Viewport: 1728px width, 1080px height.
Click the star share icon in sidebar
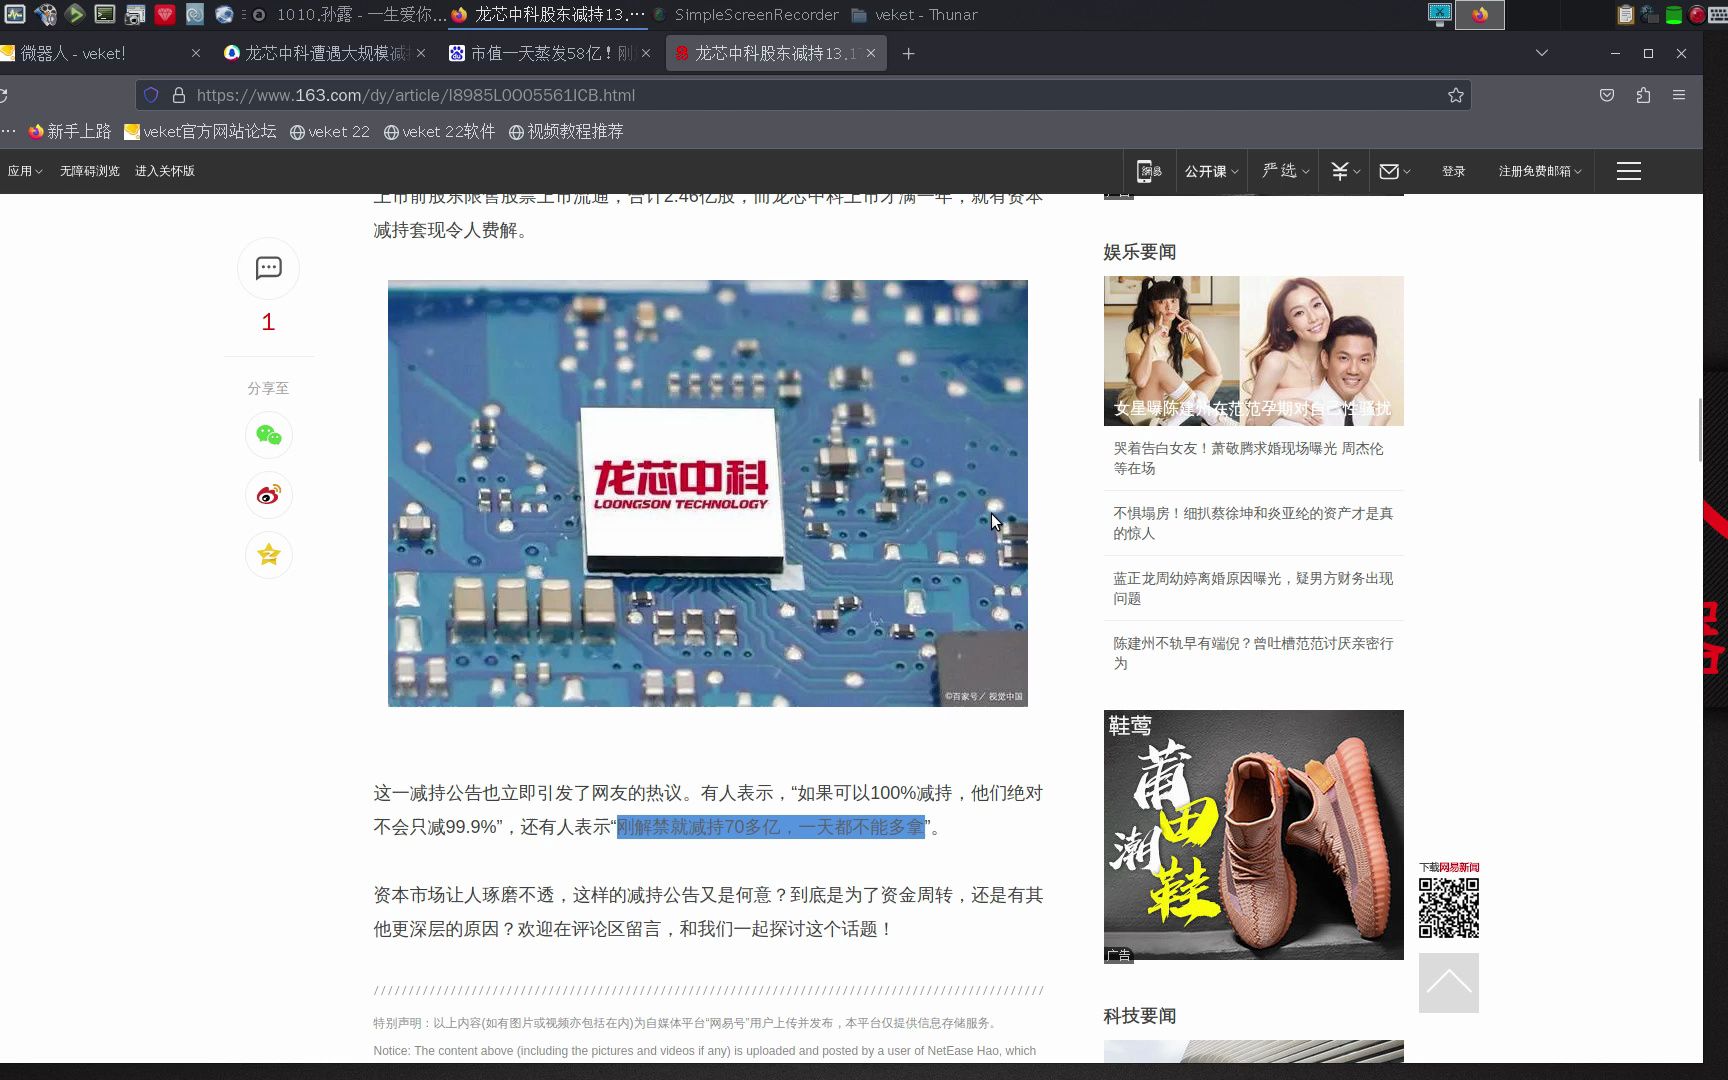(268, 555)
